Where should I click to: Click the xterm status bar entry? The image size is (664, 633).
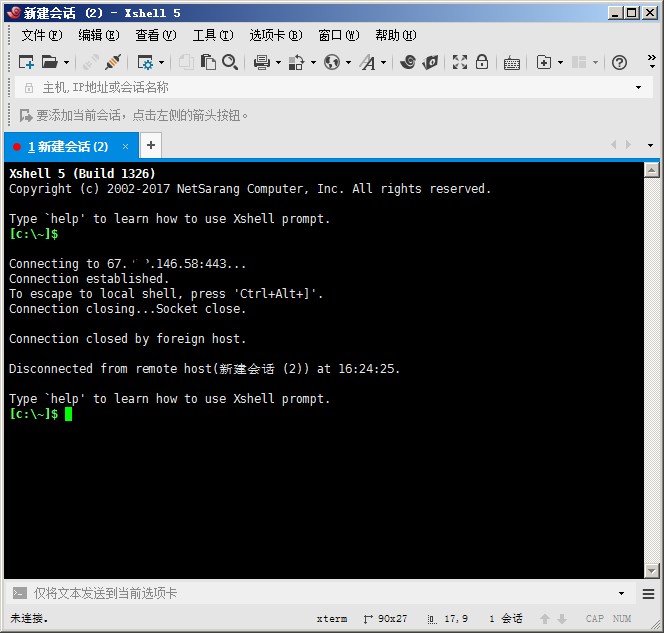pyautogui.click(x=332, y=619)
